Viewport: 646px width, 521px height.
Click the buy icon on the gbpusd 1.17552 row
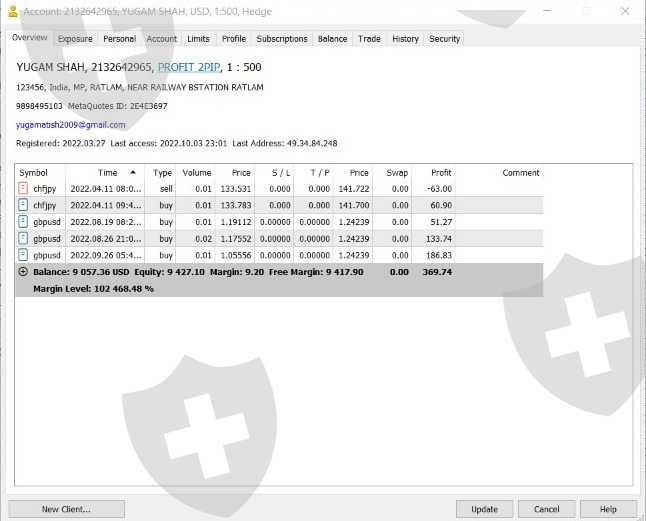[x=23, y=239]
